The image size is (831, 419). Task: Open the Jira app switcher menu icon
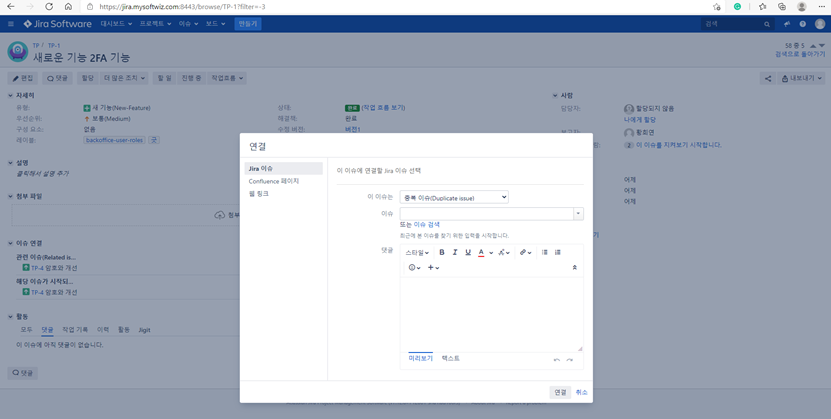(11, 24)
